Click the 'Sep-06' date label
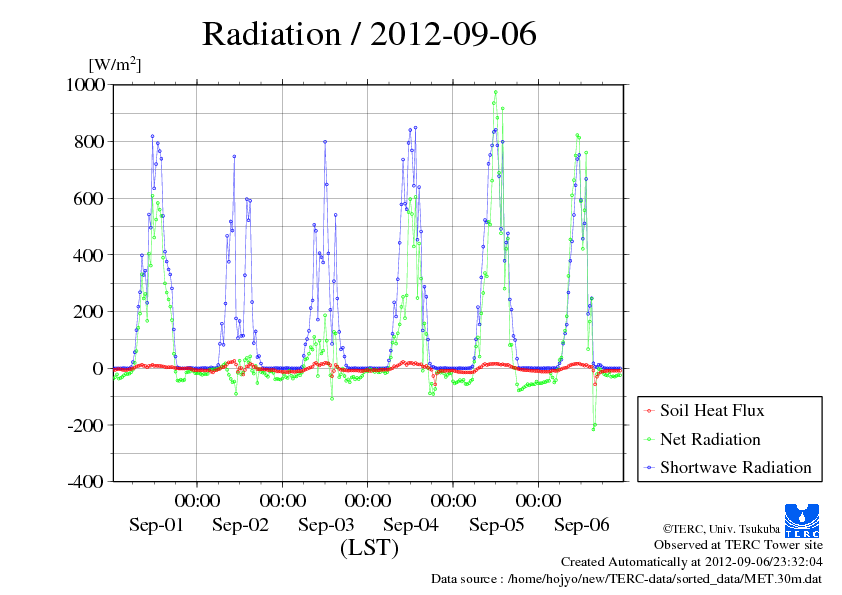The image size is (842, 595). point(582,525)
